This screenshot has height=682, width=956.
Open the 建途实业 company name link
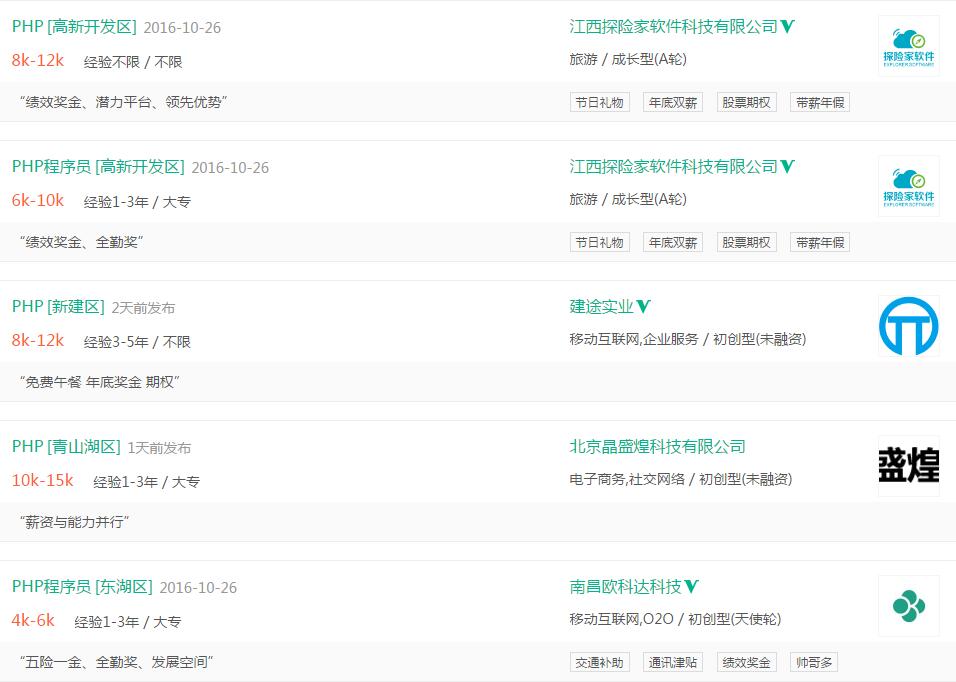pos(602,307)
